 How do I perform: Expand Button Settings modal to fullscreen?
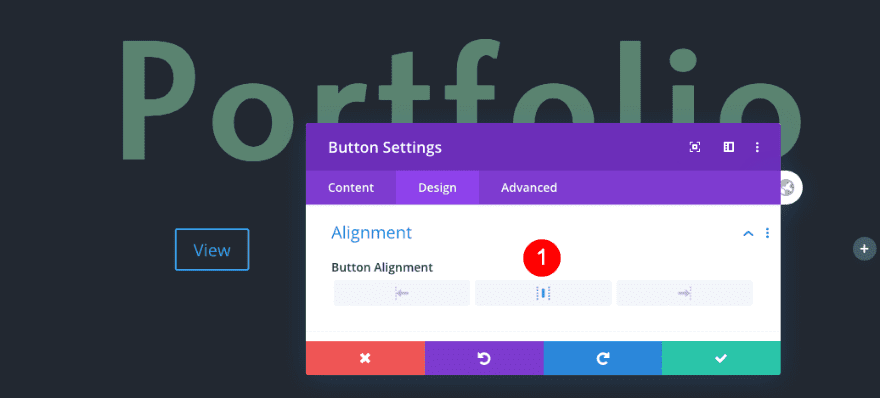694,147
